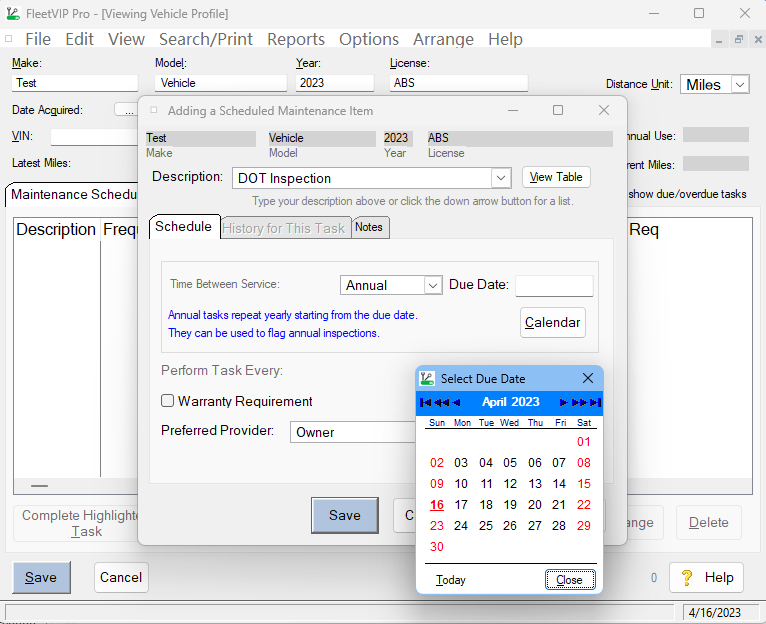Image resolution: width=766 pixels, height=624 pixels.
Task: Click the Model field containing Vehicle
Action: (x=221, y=83)
